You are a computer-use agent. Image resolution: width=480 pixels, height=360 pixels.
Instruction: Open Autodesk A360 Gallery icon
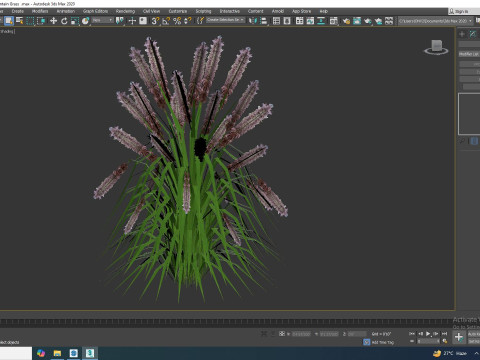[389, 21]
